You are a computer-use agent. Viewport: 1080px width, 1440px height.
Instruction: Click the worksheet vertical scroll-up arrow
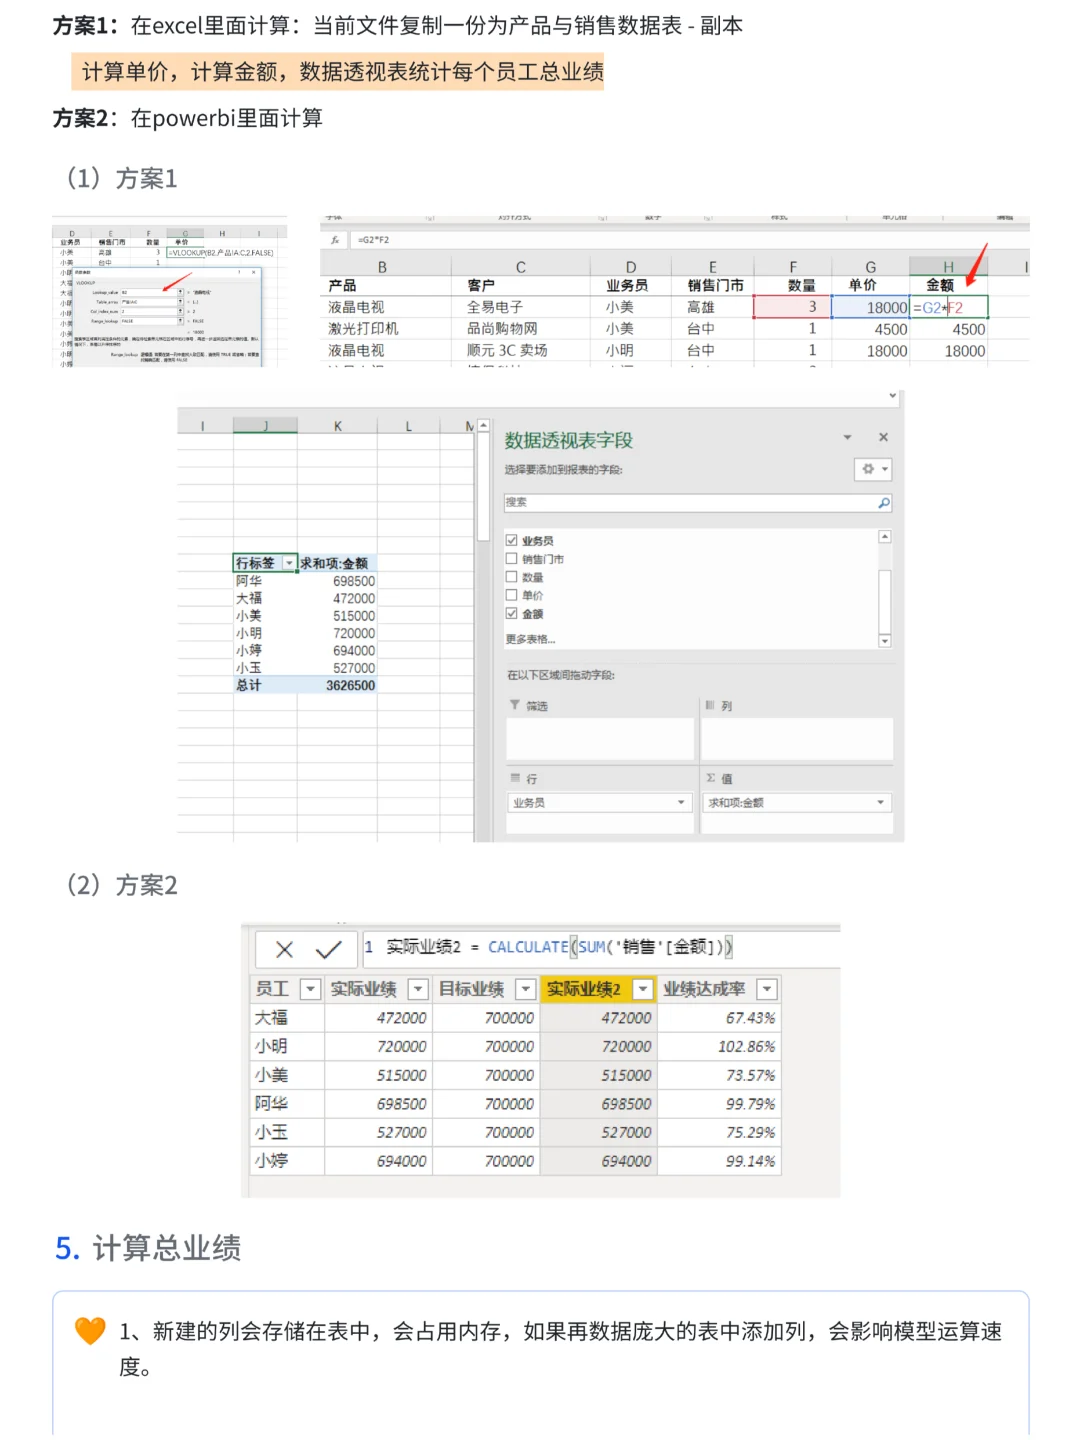483,426
